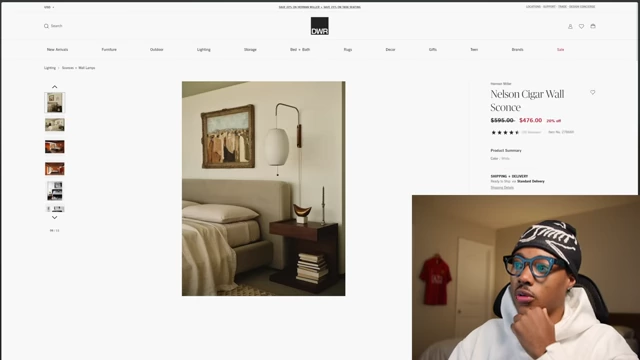Open the account profile icon
Viewport: 640px width, 360px height.
[x=570, y=27]
